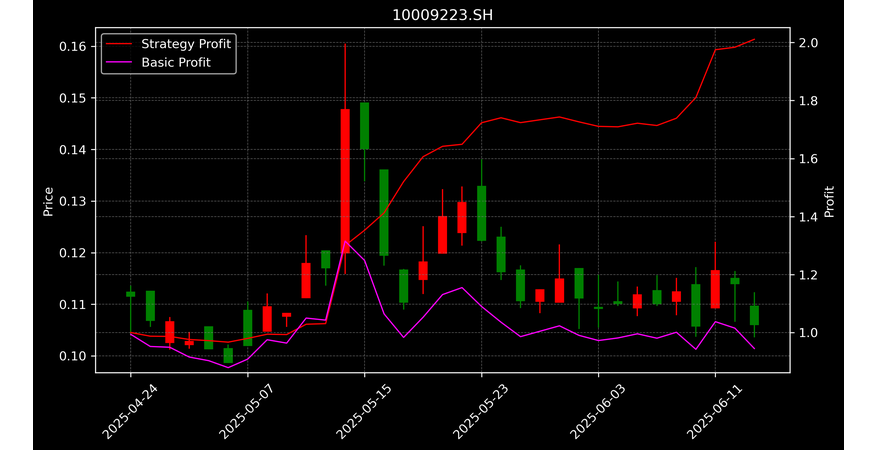Select the Basic Profit legend entry

(158, 62)
